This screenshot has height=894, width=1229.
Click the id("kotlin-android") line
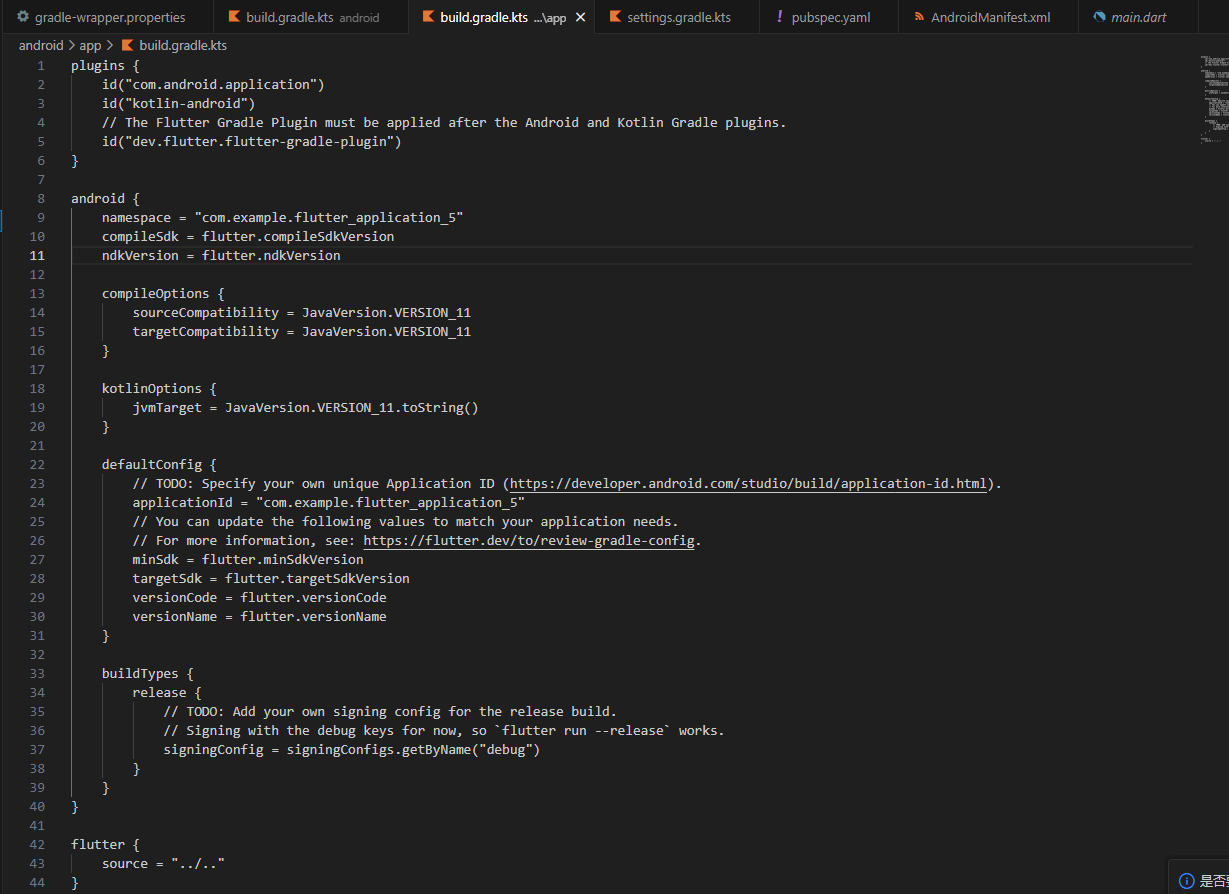(179, 104)
